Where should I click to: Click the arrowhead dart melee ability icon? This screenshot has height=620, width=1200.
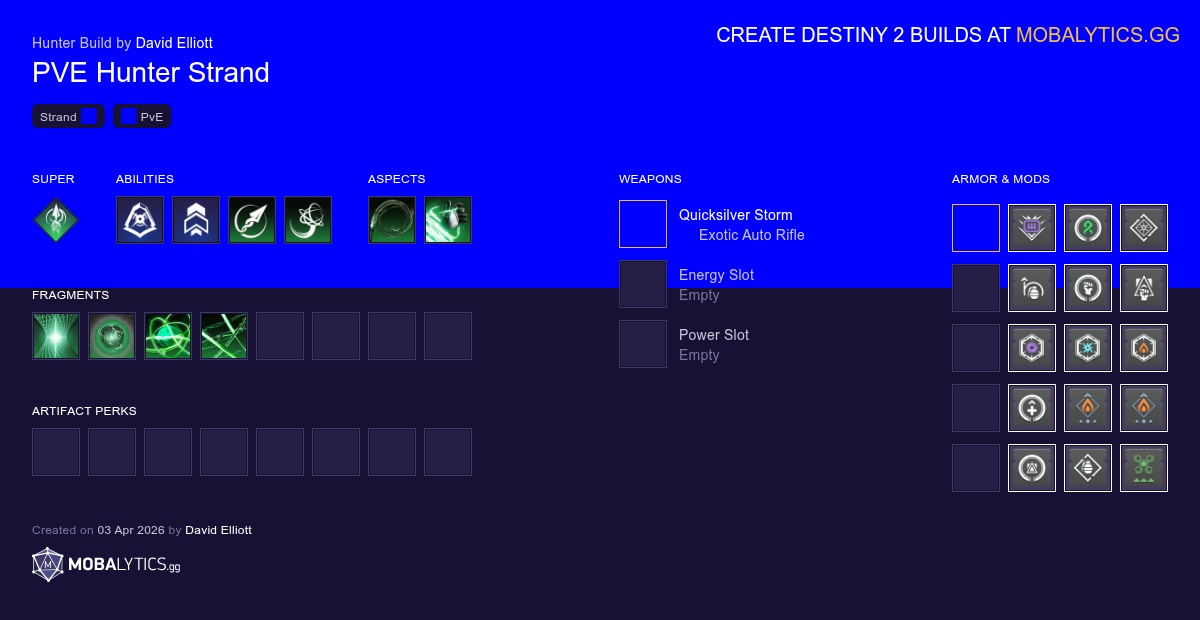click(252, 220)
